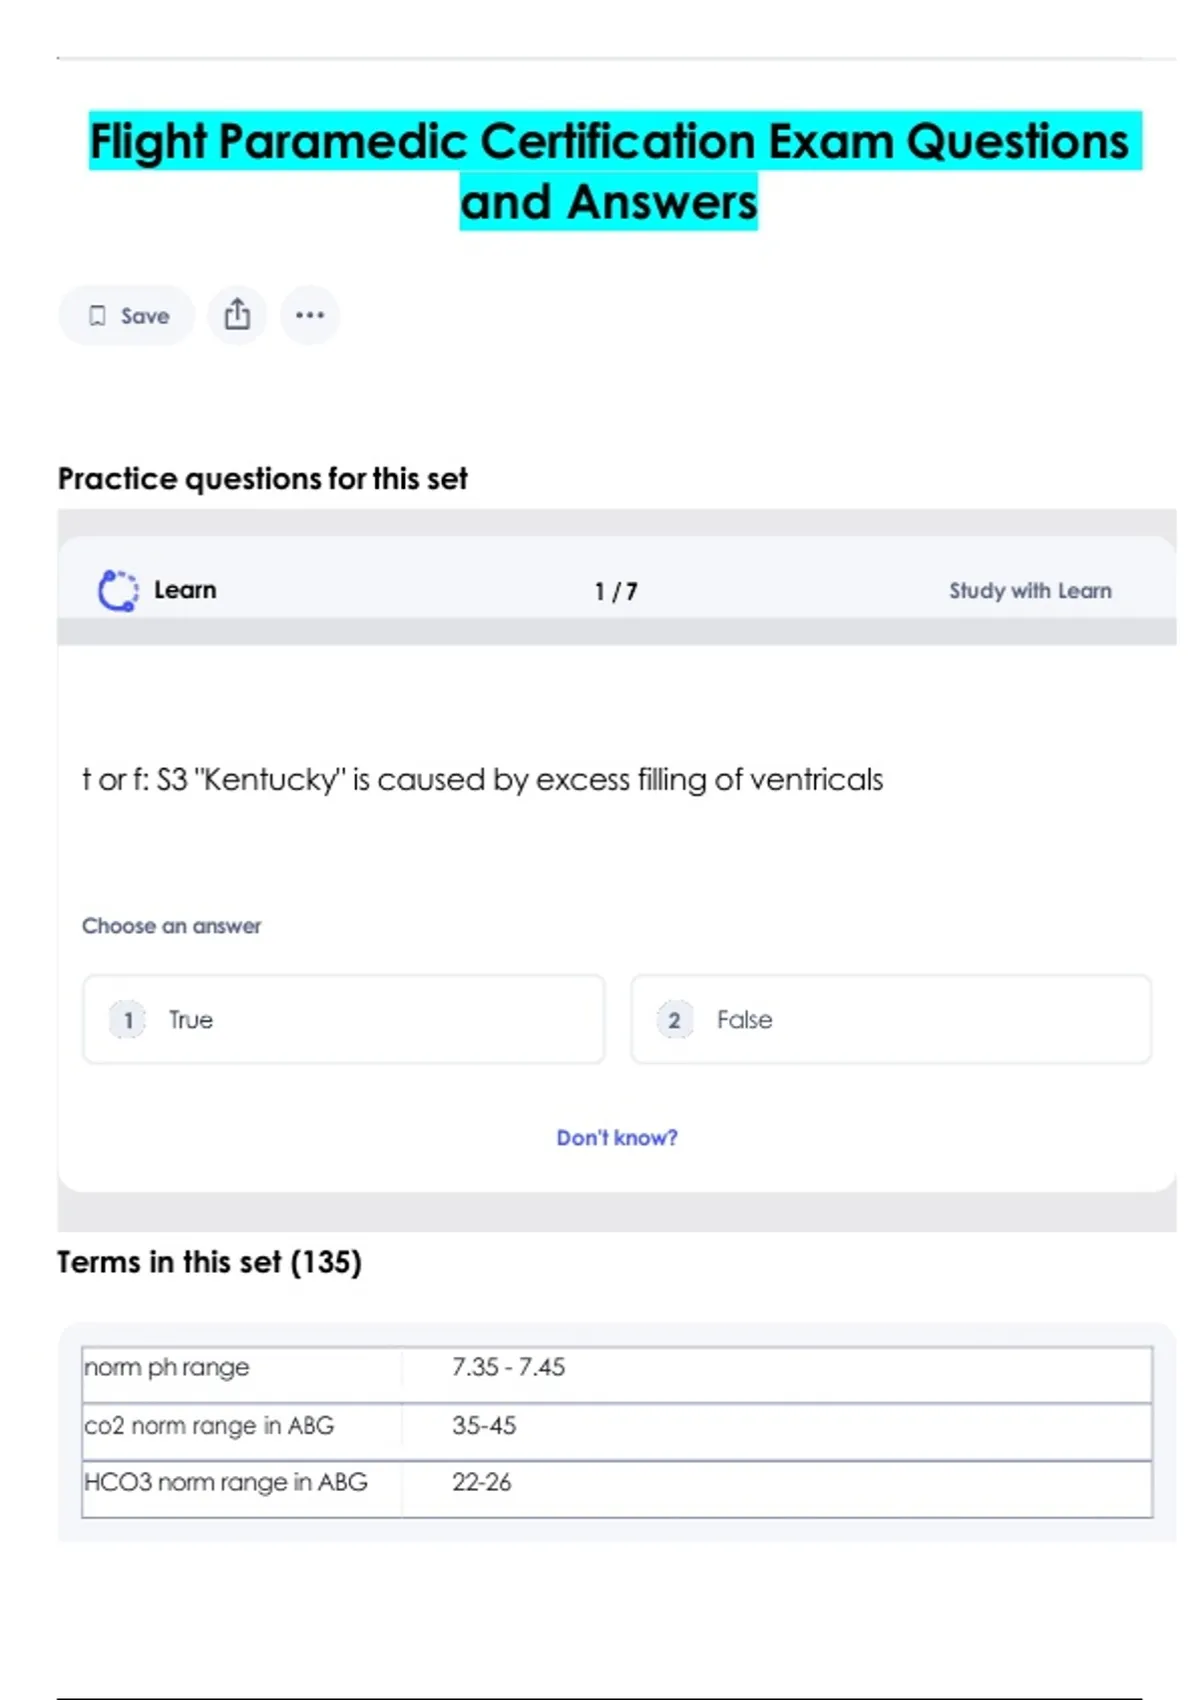Click the number 2 answer badge
This screenshot has height=1700, width=1200.
pyautogui.click(x=675, y=1020)
